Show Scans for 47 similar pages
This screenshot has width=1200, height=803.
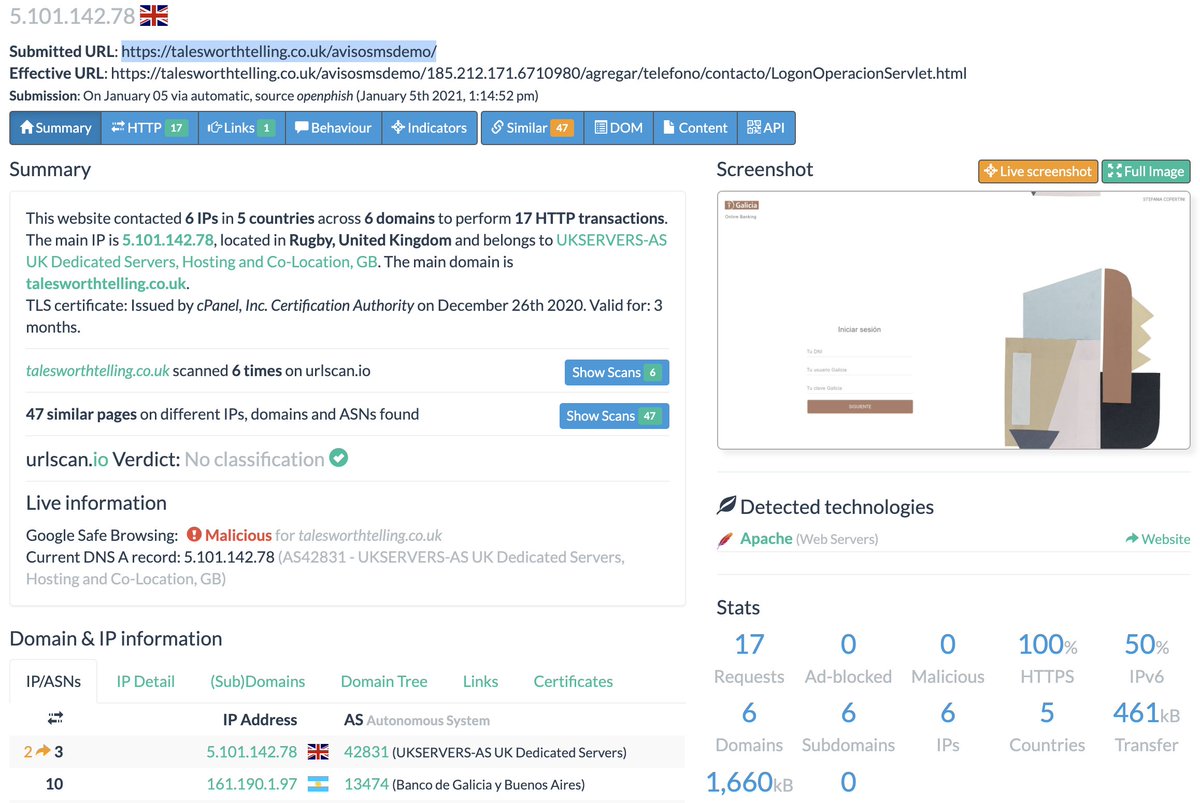point(614,416)
